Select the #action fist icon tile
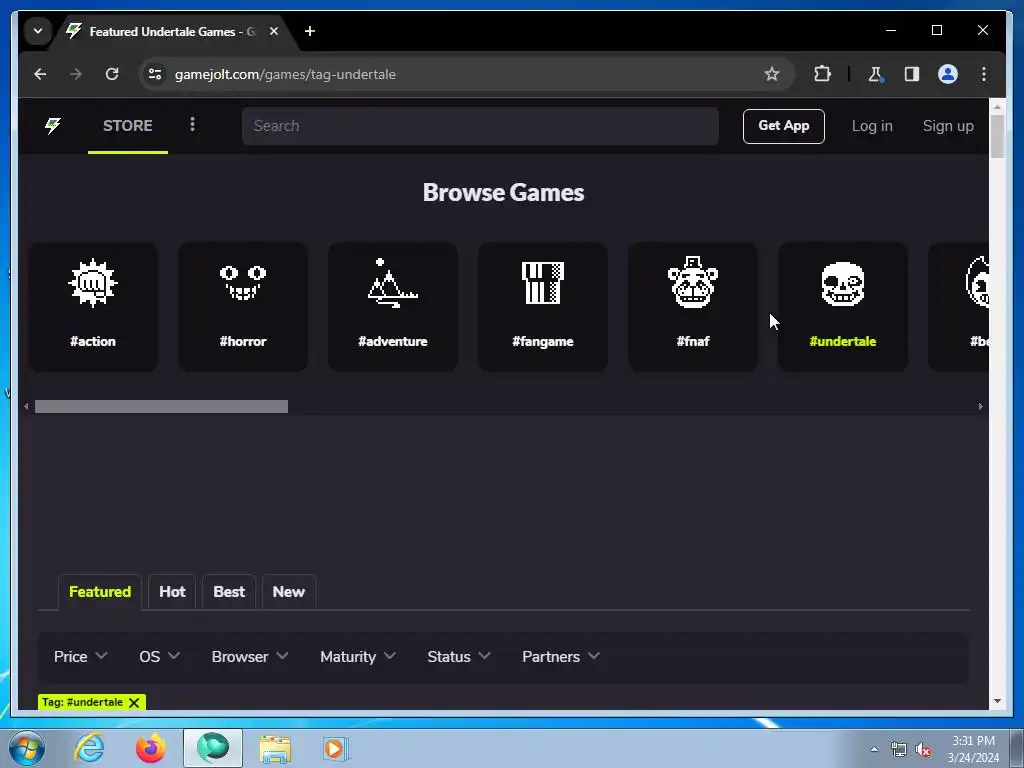This screenshot has height=768, width=1024. (93, 307)
